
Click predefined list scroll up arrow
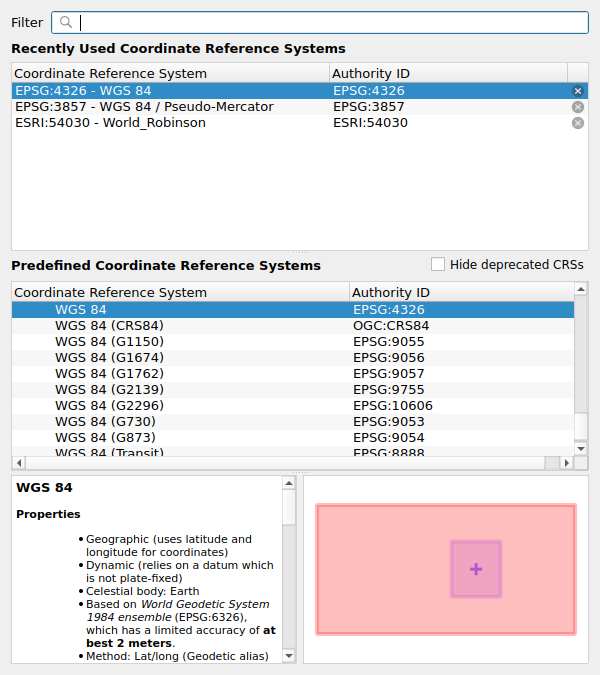point(581,289)
